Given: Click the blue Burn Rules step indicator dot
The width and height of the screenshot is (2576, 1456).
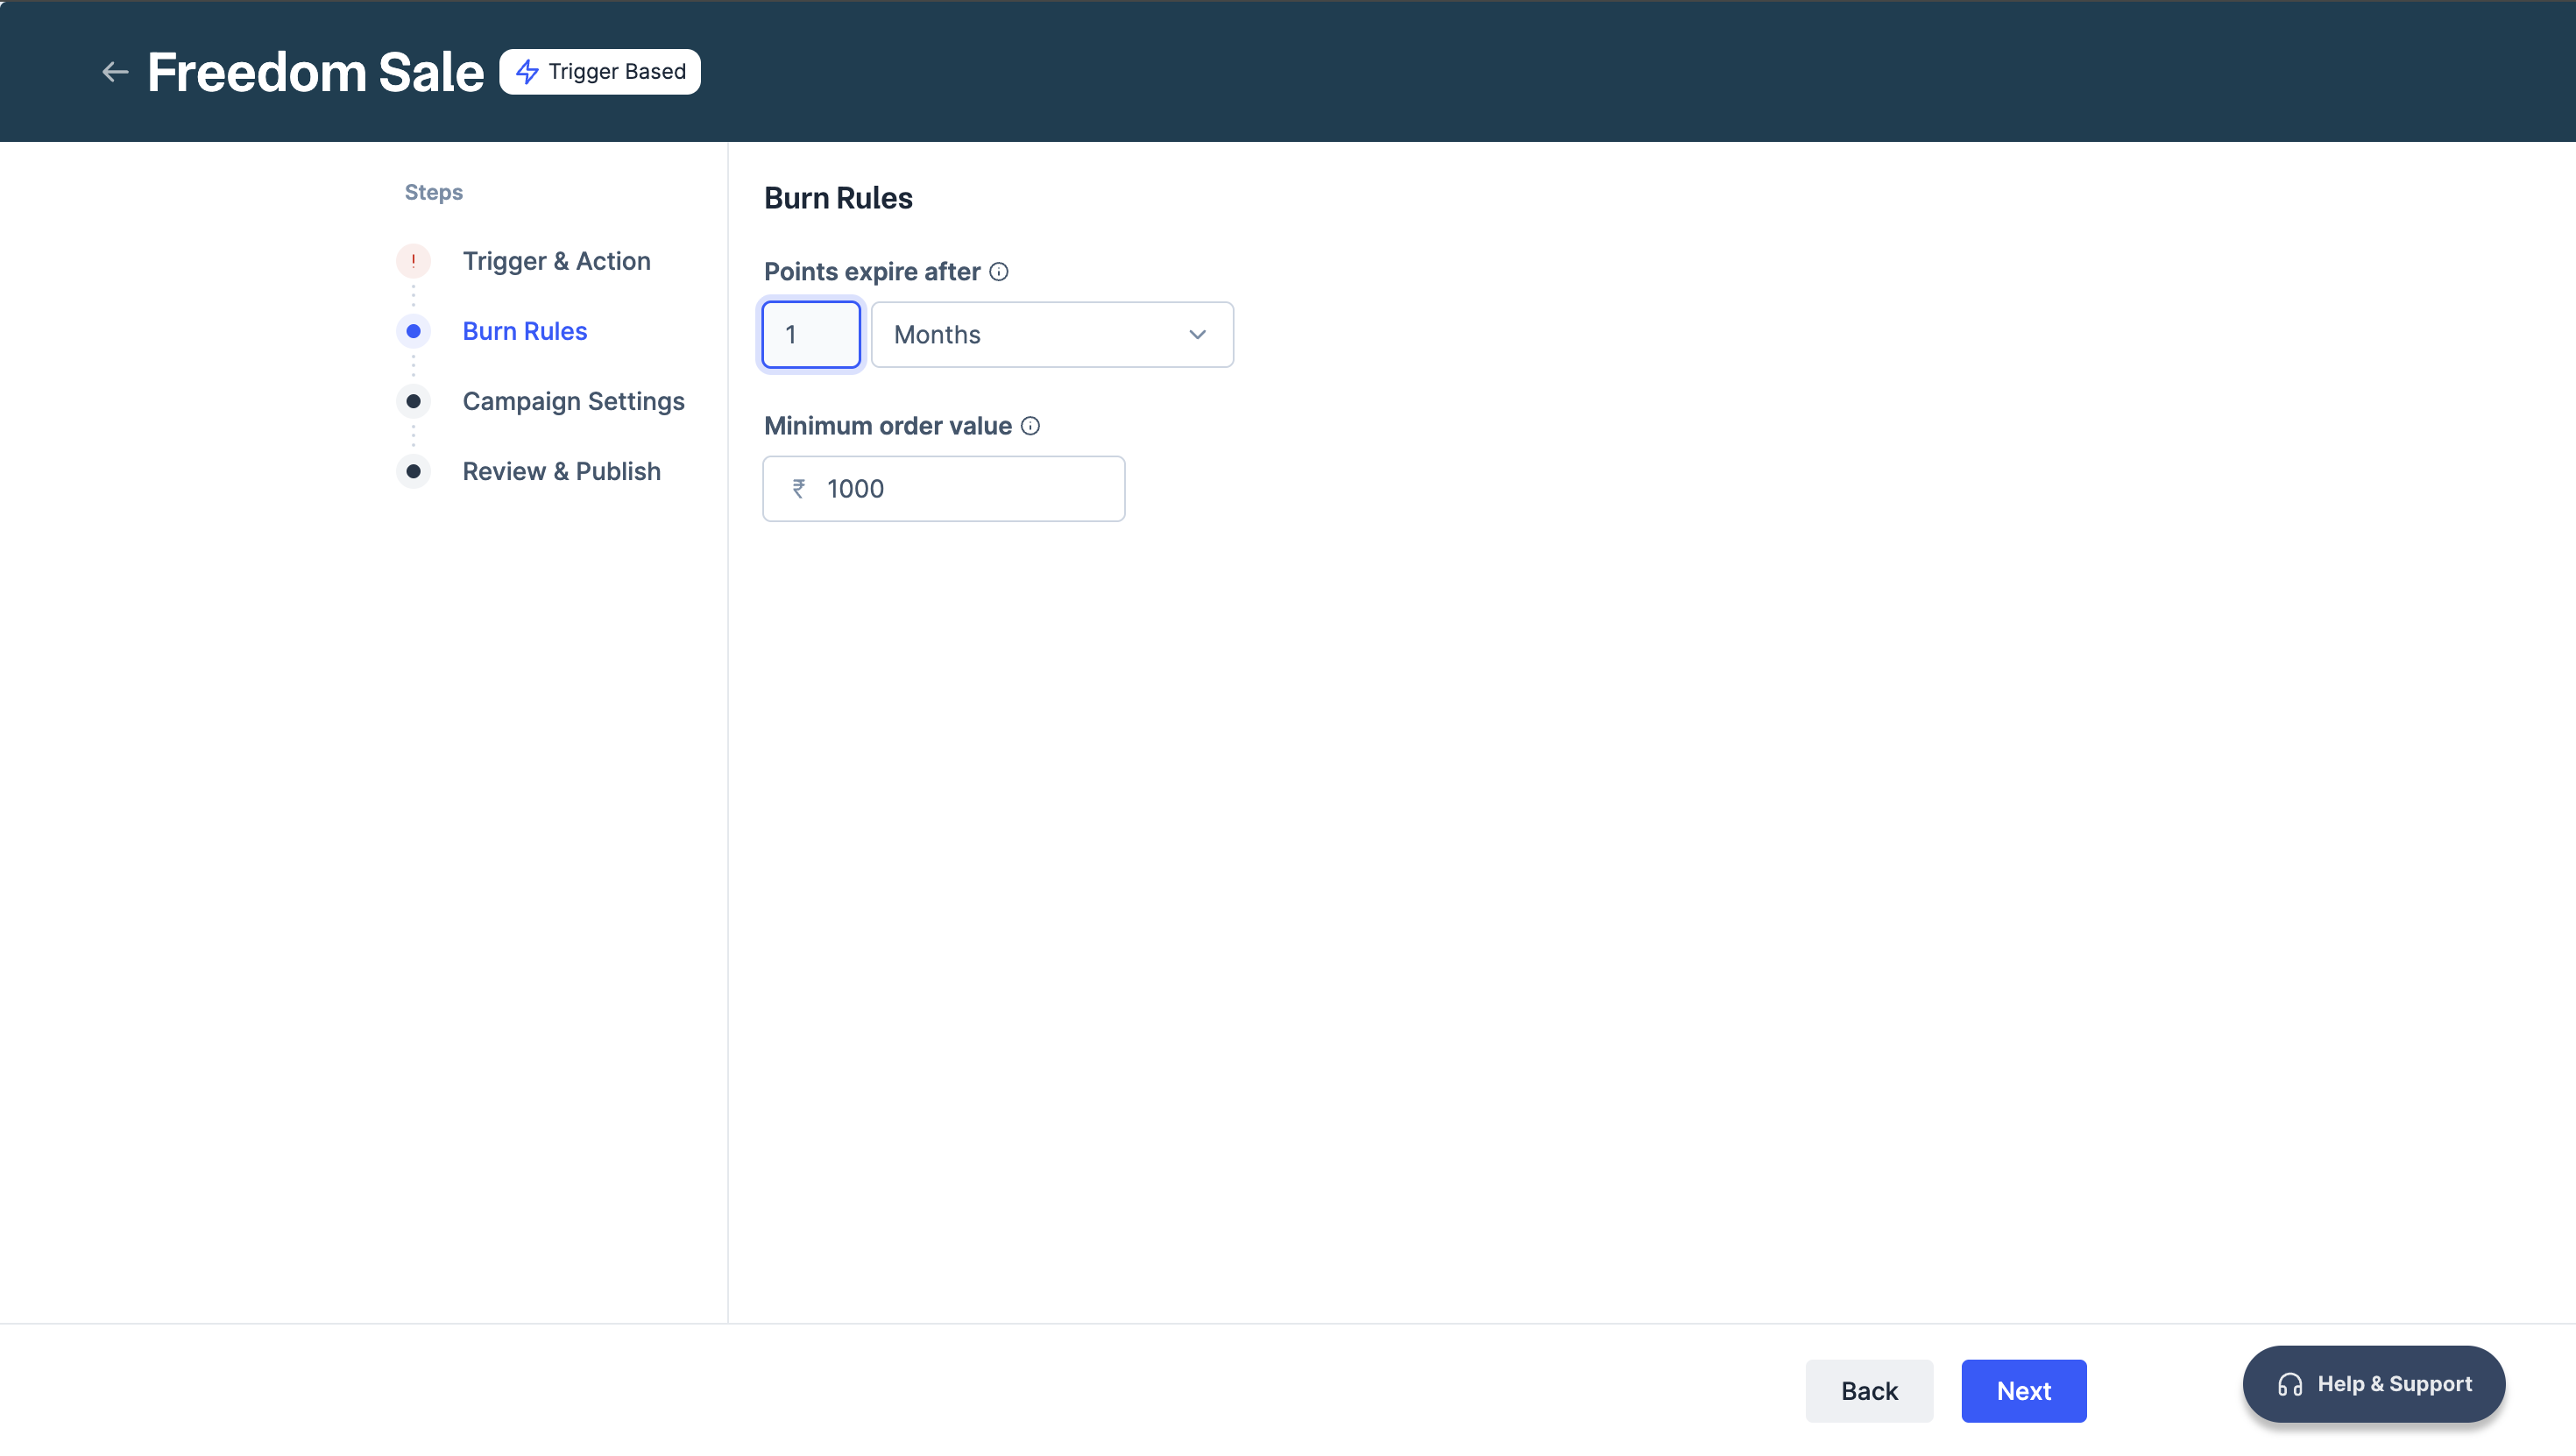Looking at the screenshot, I should pos(413,331).
